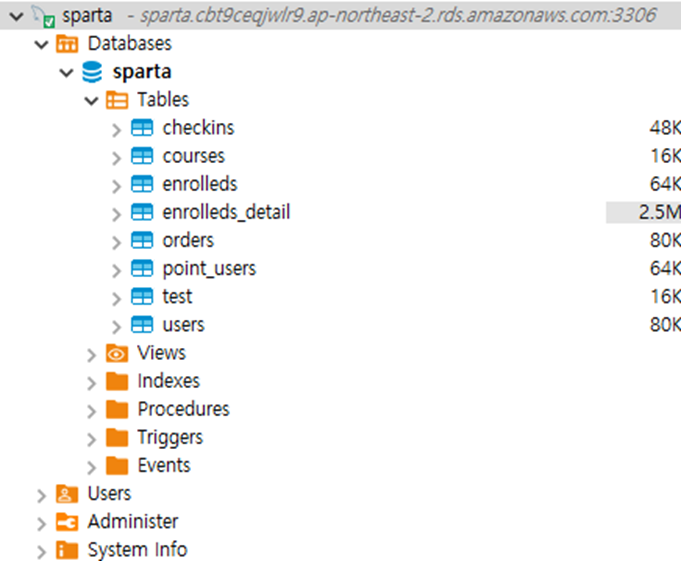Click the 48K size of checkins

pyautogui.click(x=665, y=128)
